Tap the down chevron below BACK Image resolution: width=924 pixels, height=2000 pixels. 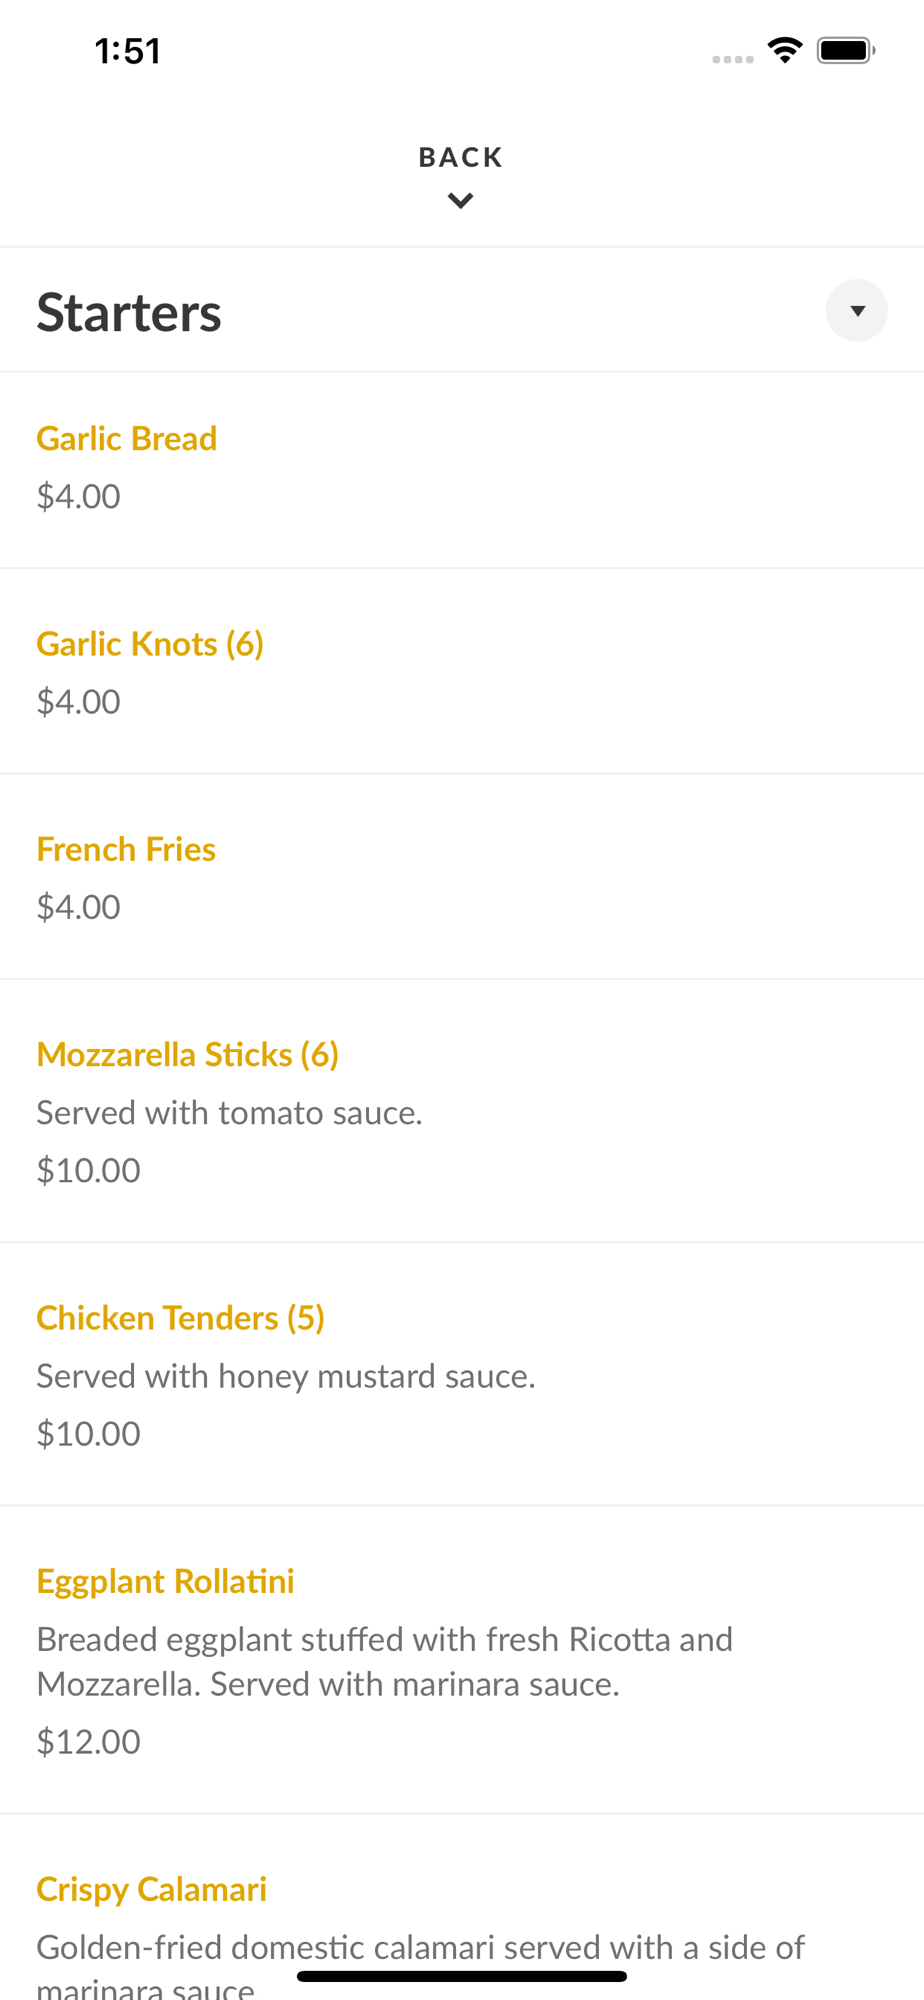pyautogui.click(x=460, y=201)
